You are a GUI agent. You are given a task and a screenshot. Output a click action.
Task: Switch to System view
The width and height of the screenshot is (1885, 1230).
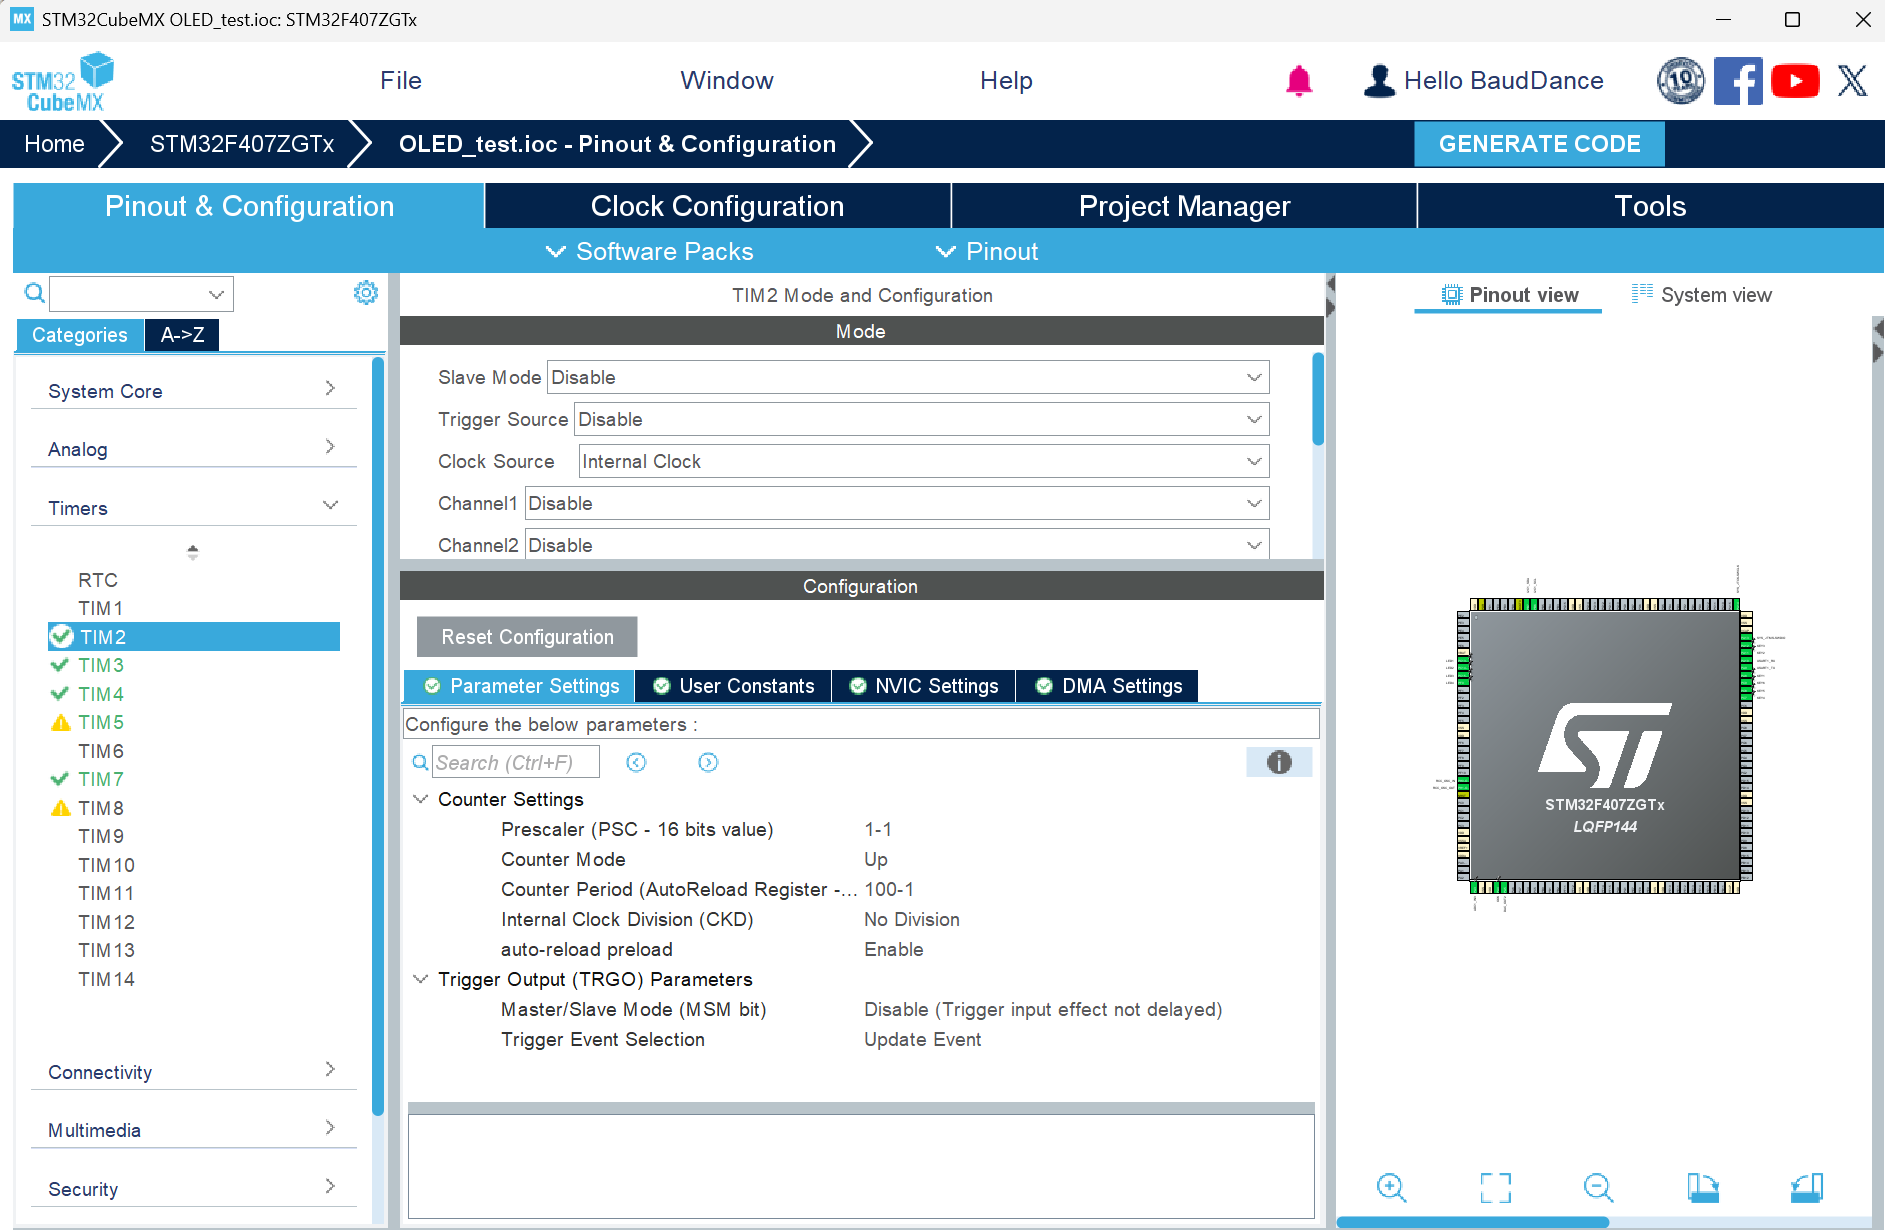1702,295
